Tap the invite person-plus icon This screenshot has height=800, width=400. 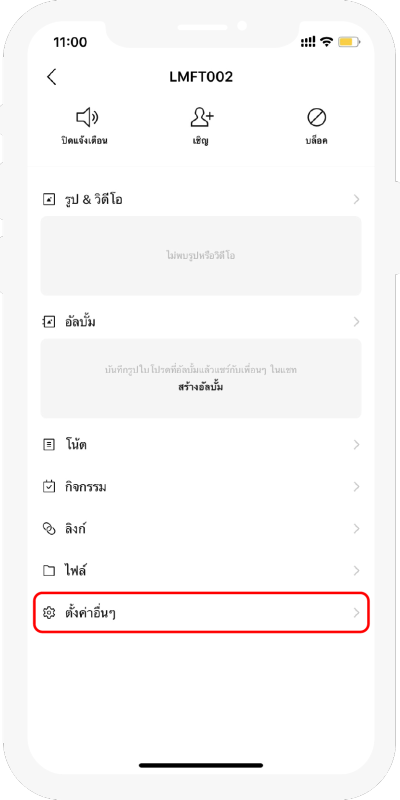(x=202, y=118)
